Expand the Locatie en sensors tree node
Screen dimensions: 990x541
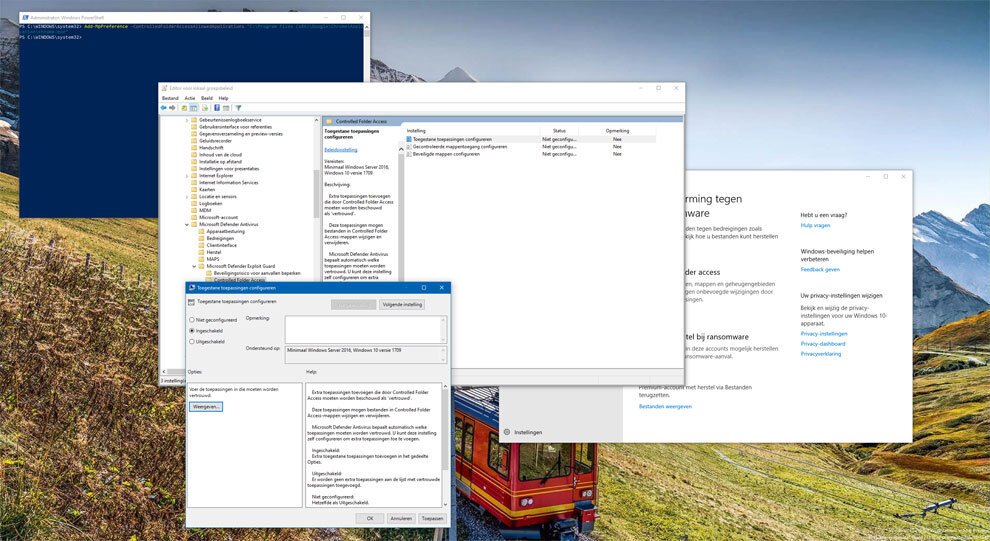click(187, 196)
